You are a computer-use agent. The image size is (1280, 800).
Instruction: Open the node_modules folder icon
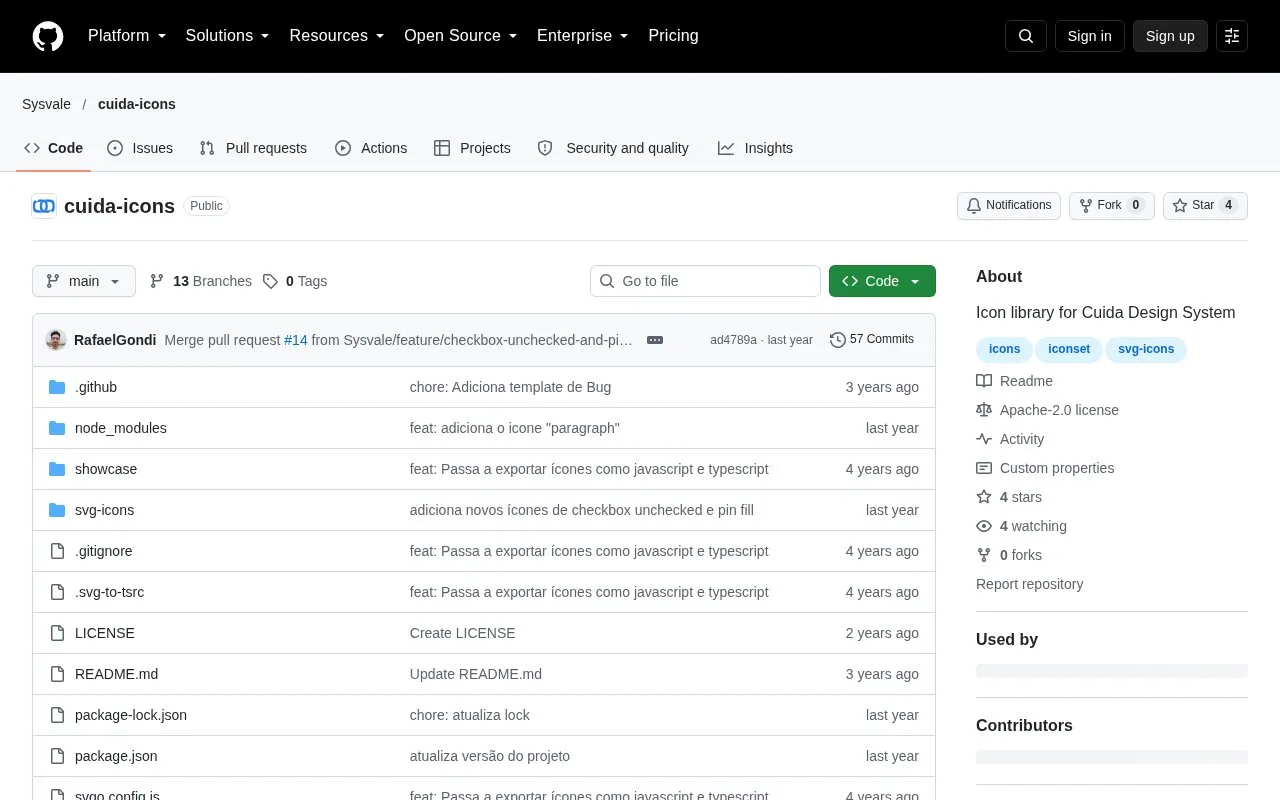click(x=57, y=428)
